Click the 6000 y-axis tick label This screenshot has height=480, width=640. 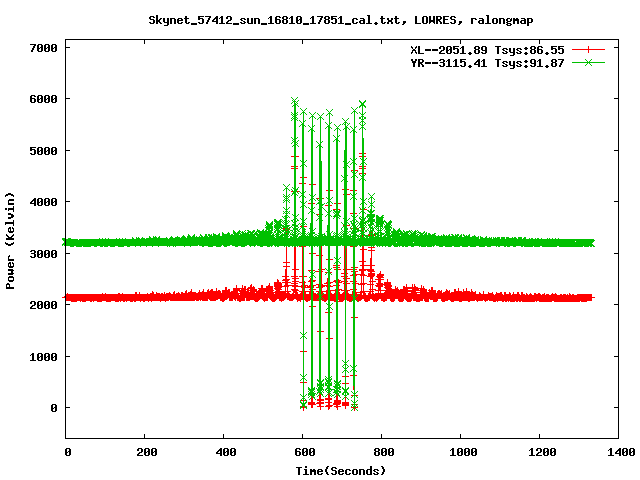[x=43, y=99]
